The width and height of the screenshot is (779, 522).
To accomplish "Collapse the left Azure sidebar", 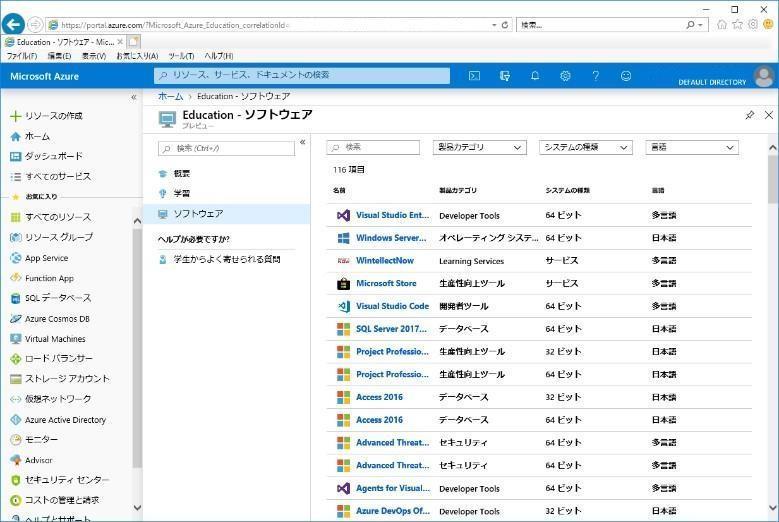I will tap(134, 97).
